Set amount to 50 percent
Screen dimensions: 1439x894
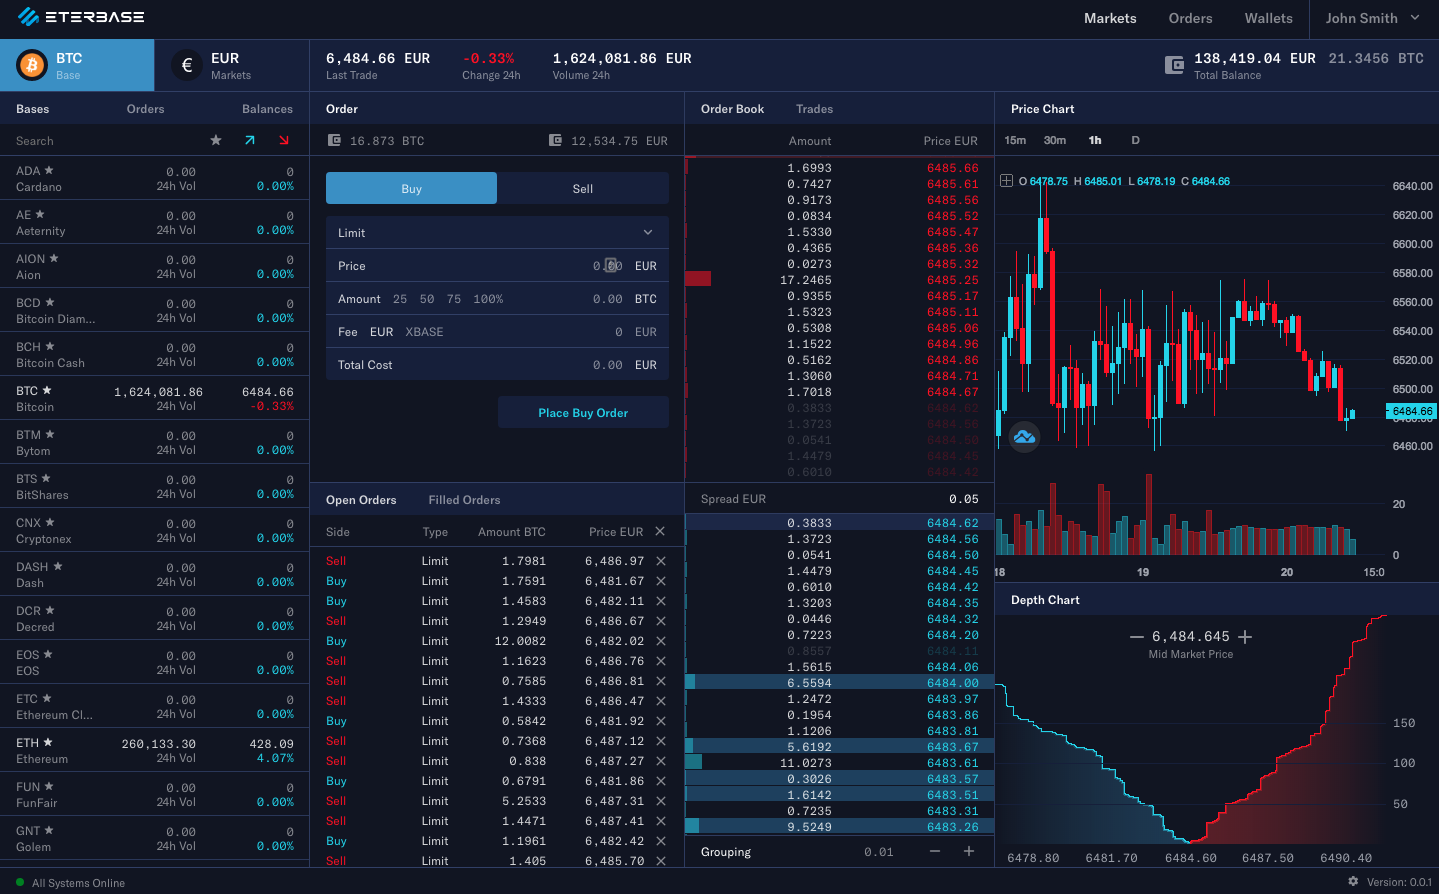pos(427,299)
